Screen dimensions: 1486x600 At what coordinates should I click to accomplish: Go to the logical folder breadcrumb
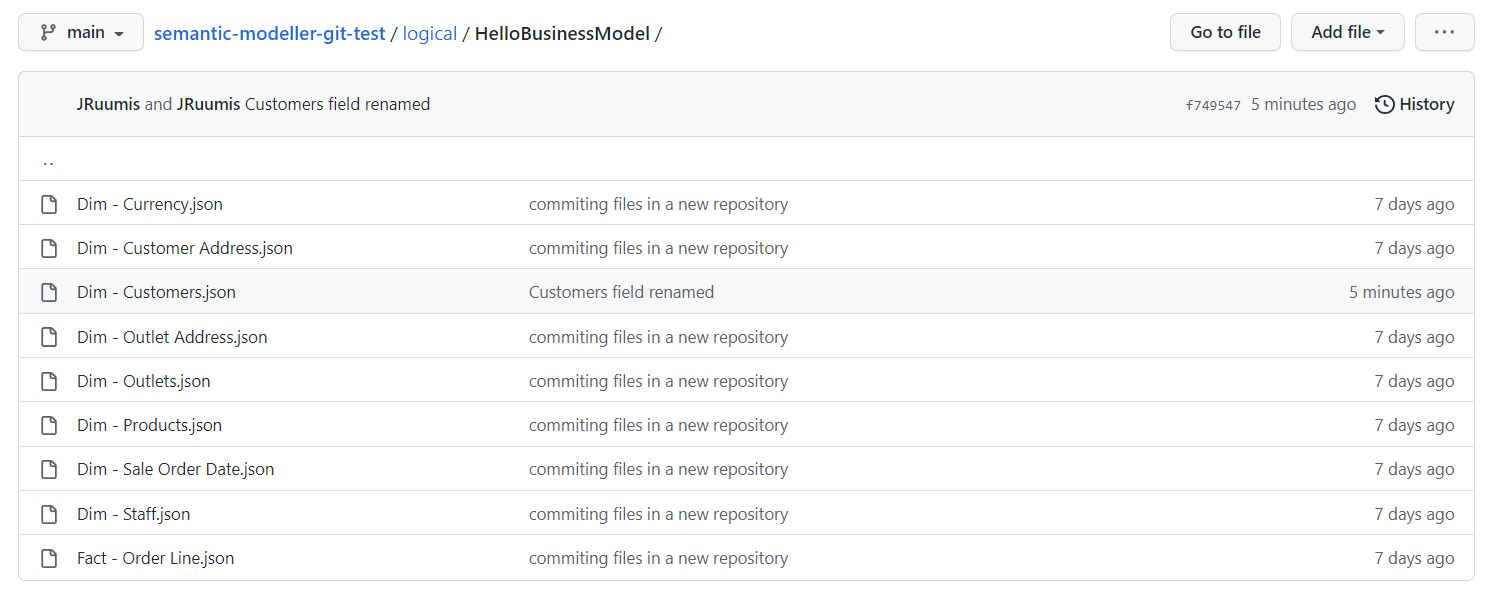point(430,33)
